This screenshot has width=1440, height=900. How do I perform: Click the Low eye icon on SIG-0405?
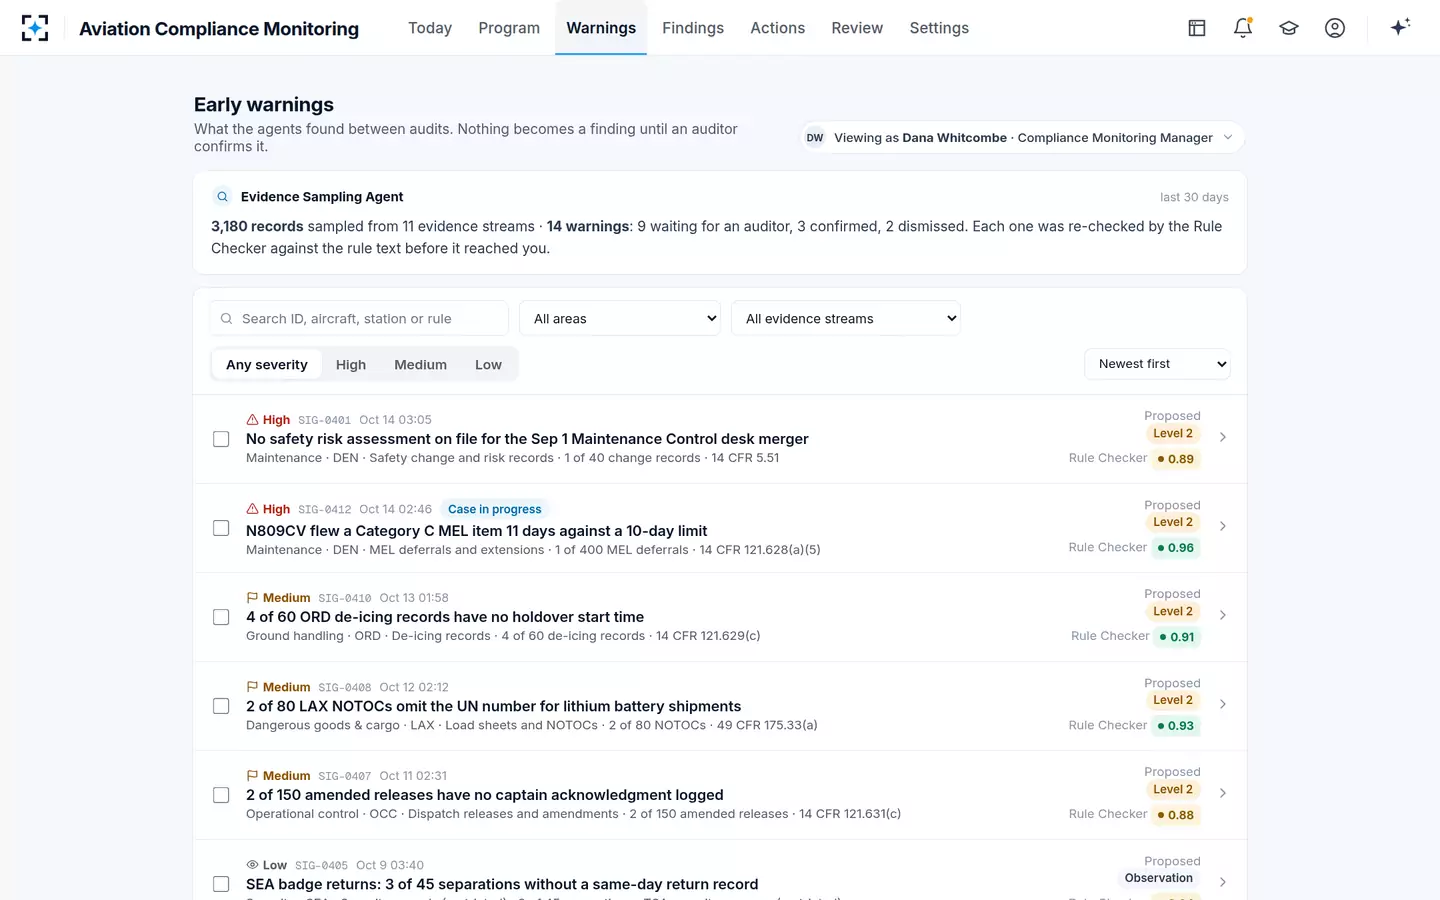tap(252, 865)
